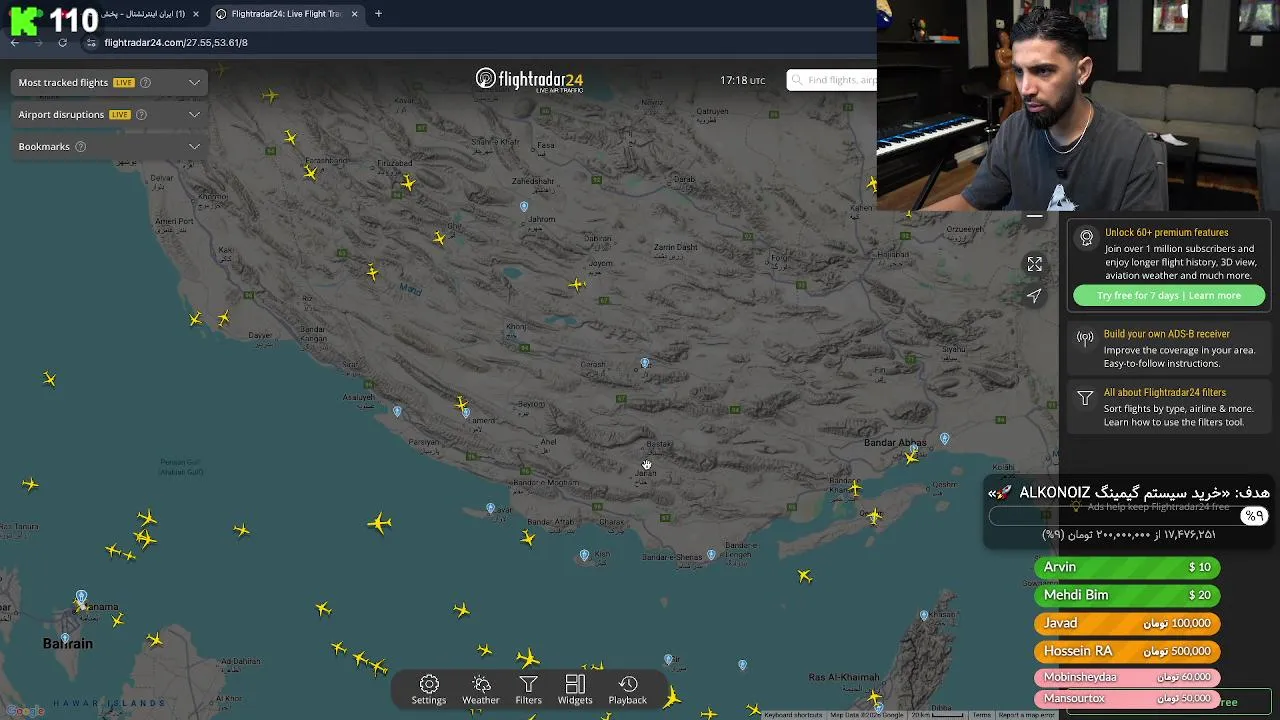Go back with the browser back arrow
This screenshot has width=1280, height=720.
[14, 43]
